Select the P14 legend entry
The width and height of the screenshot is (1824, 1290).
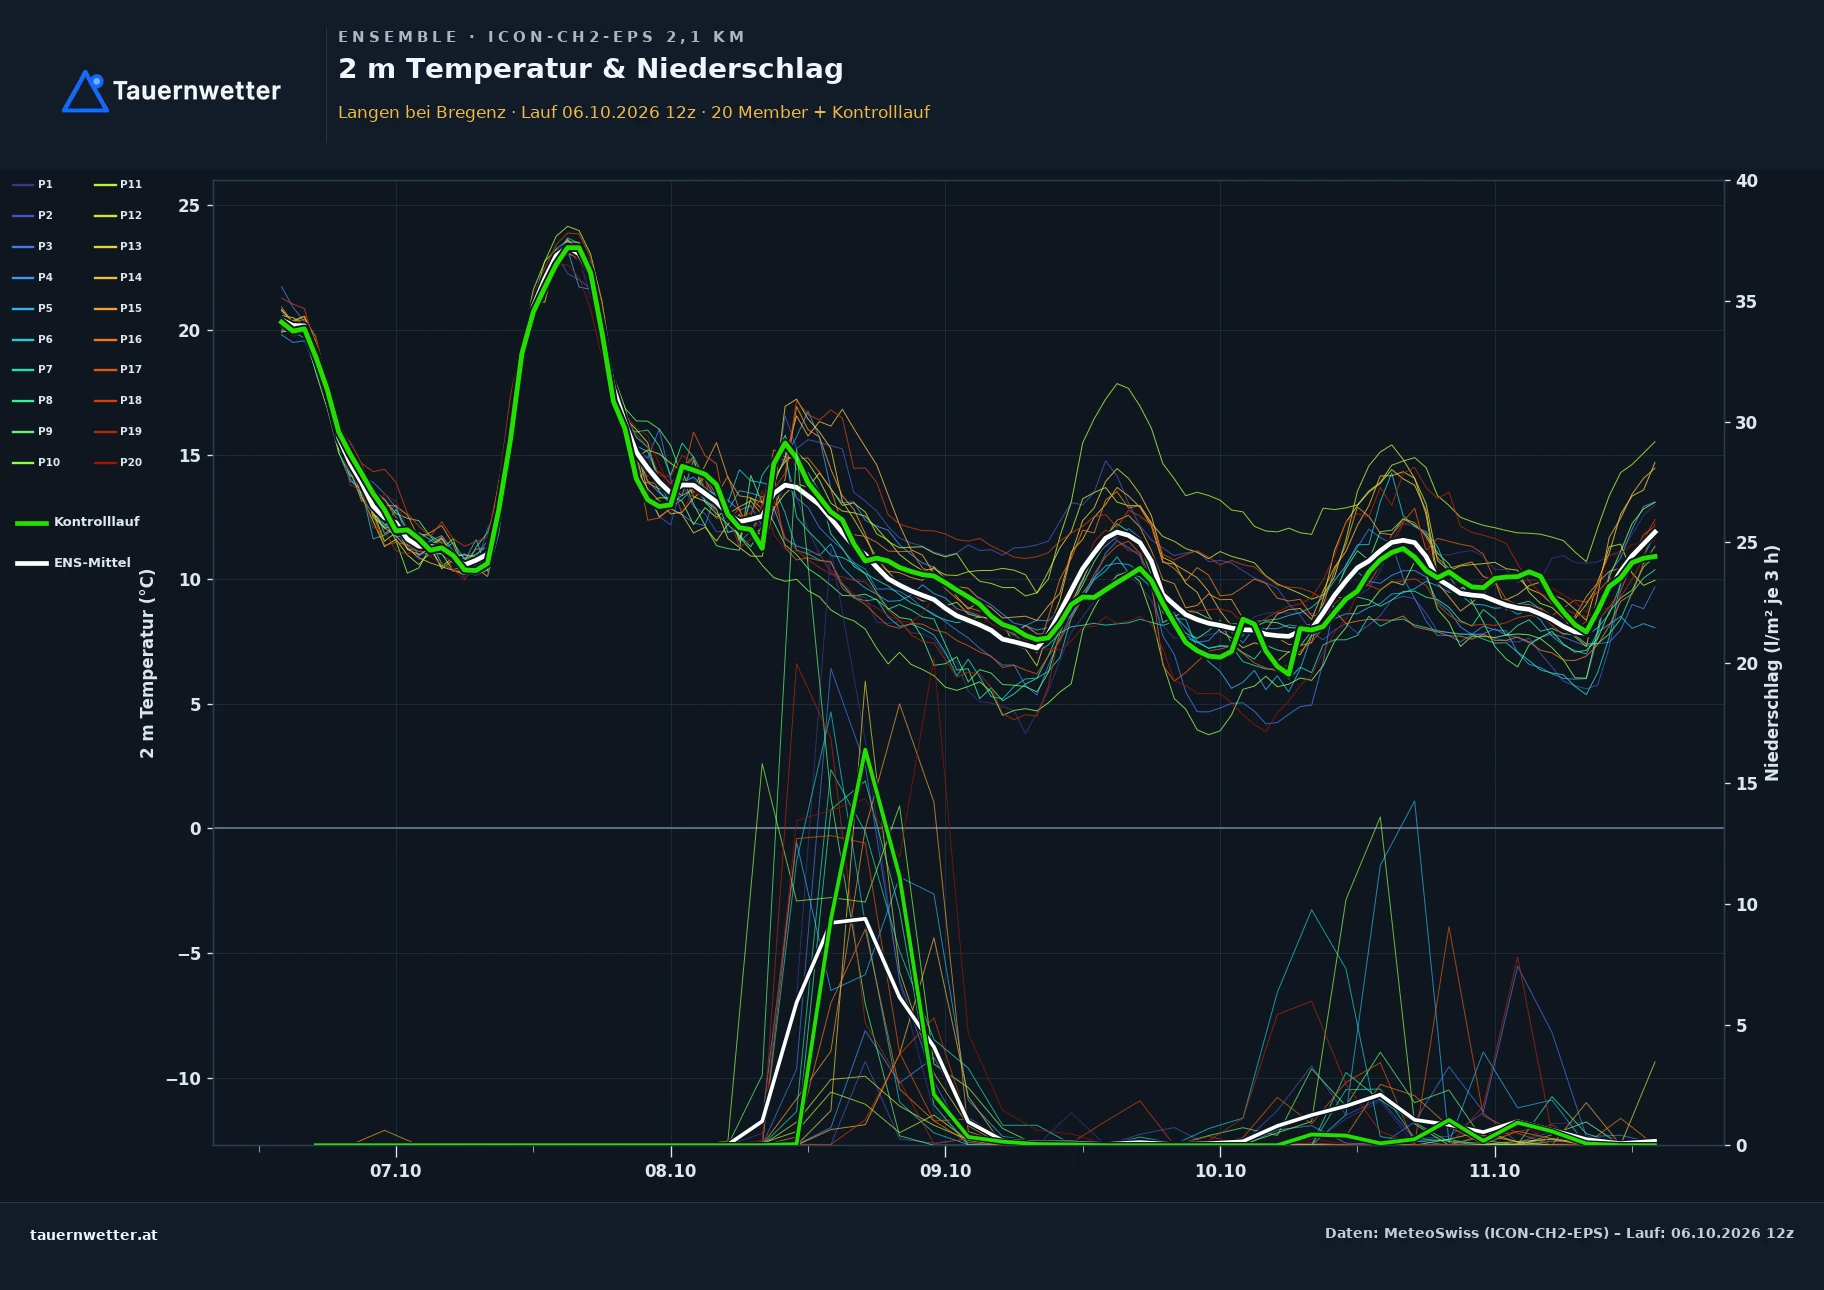click(118, 277)
